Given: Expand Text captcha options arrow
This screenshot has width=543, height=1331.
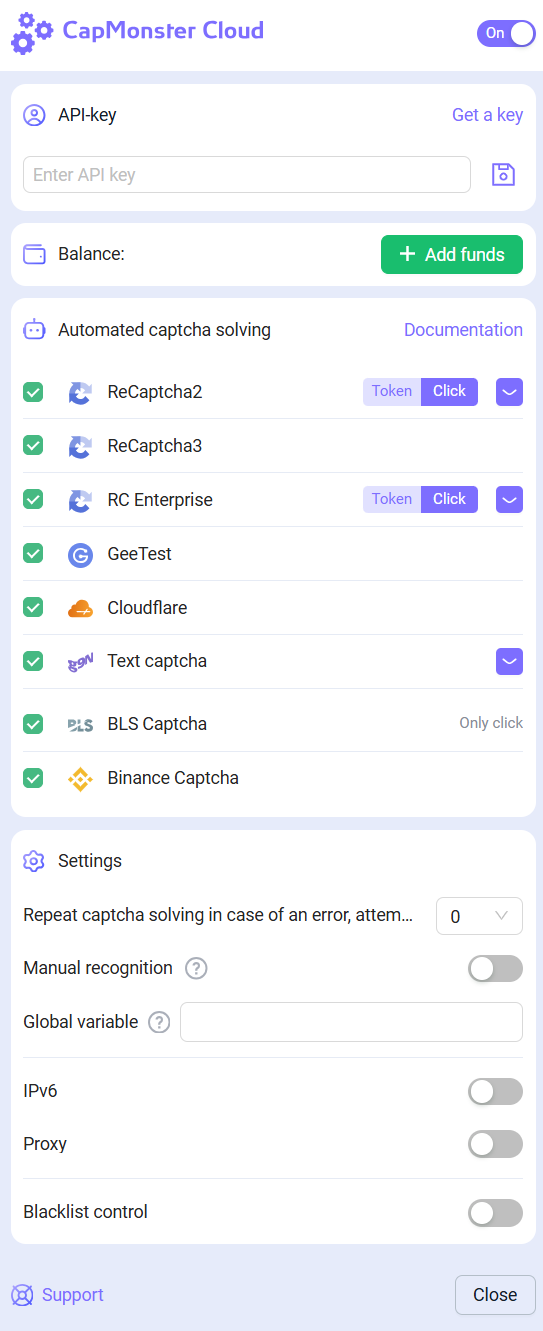Looking at the screenshot, I should click(509, 661).
